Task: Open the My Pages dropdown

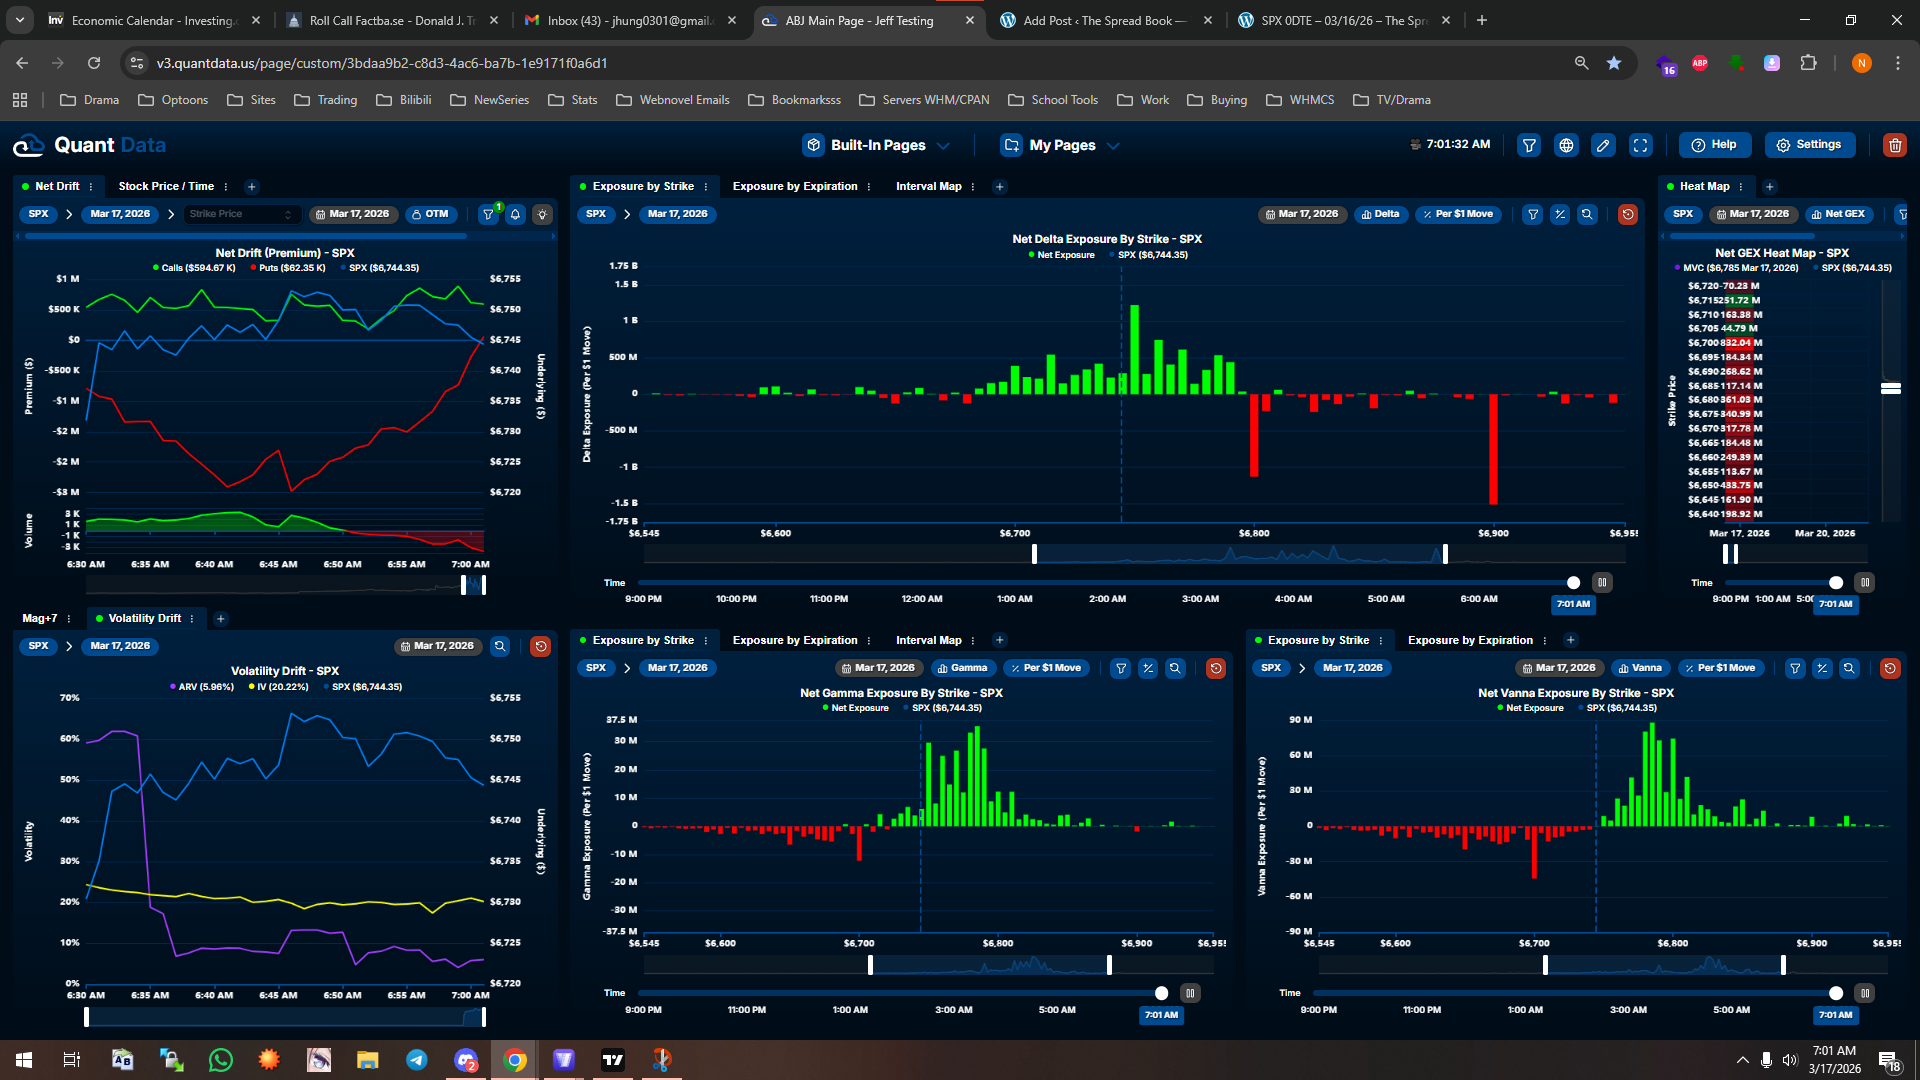Action: 1061,145
